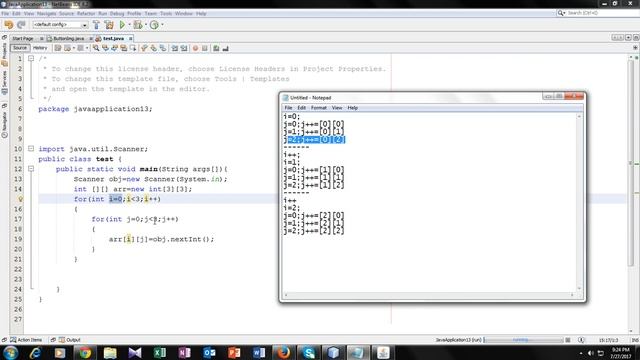Switch to the ButtonImg.java tab
The image size is (640, 360).
(68, 38)
